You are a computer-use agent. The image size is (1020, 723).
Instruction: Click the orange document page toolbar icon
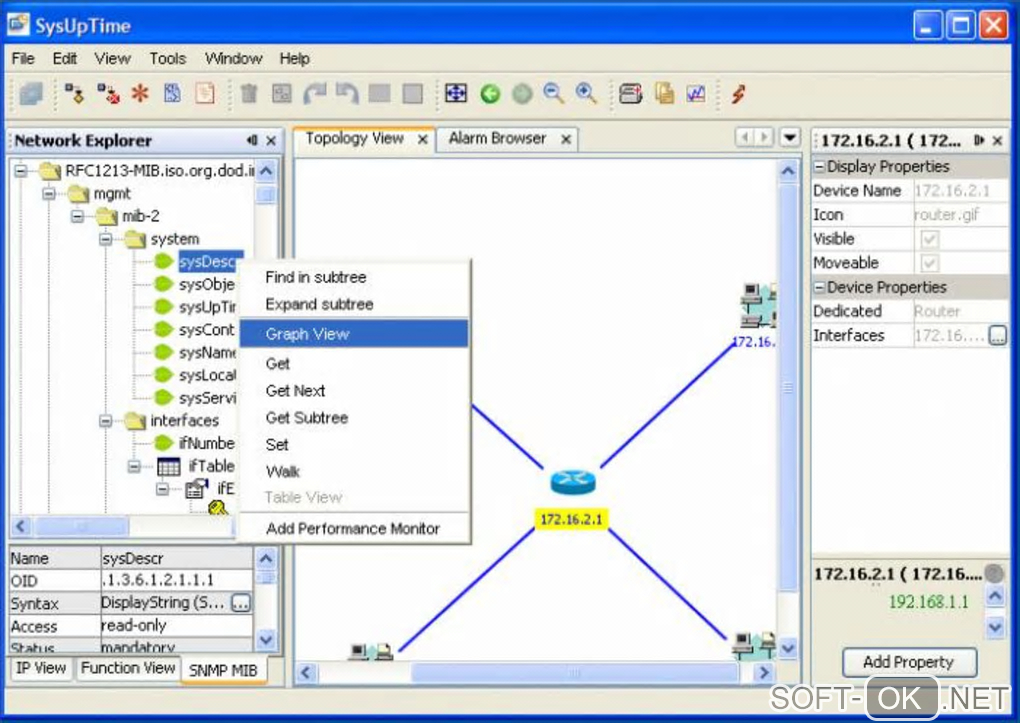tap(205, 94)
